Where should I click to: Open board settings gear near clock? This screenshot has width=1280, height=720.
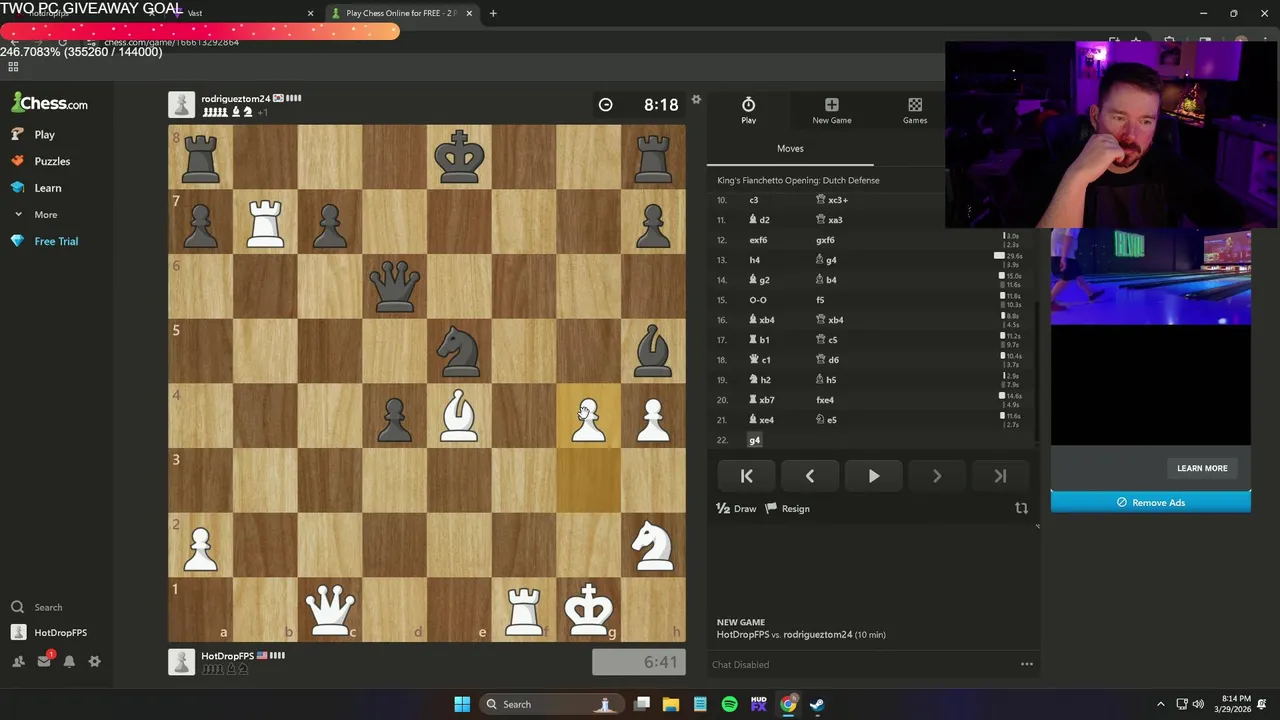(696, 99)
